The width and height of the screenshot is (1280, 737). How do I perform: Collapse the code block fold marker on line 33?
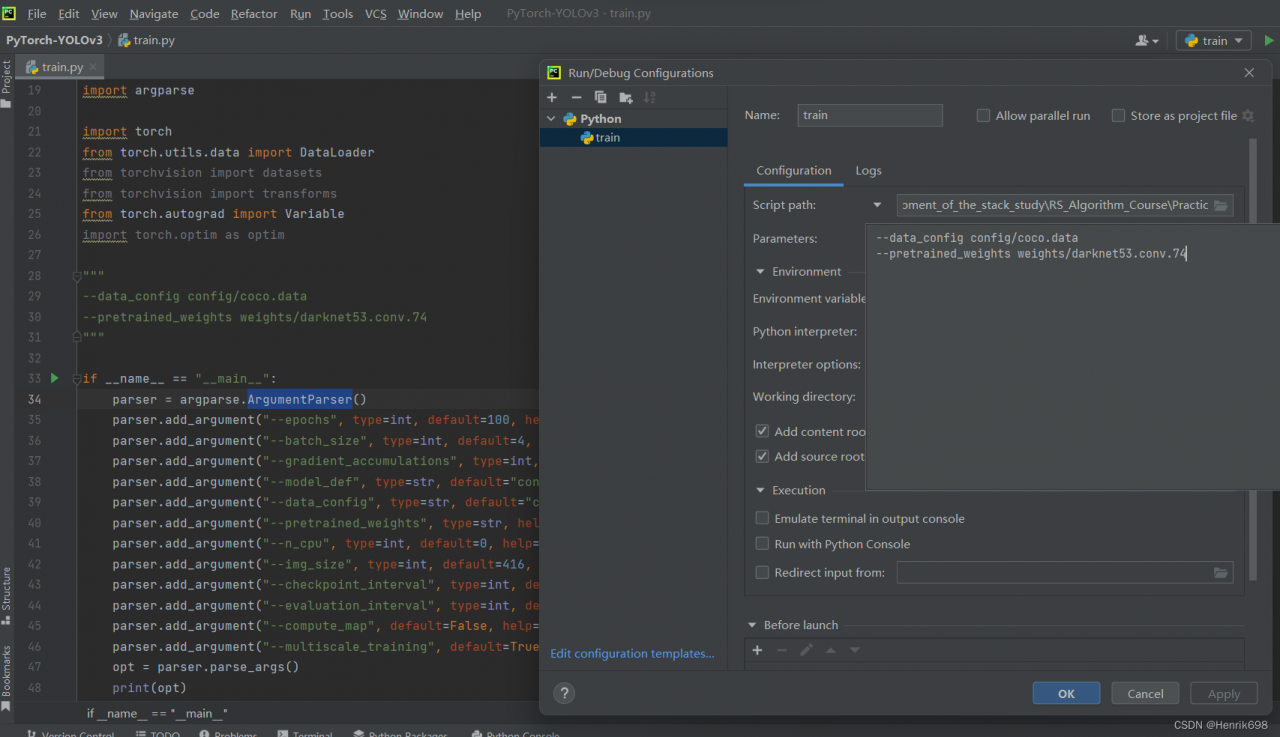click(x=76, y=379)
